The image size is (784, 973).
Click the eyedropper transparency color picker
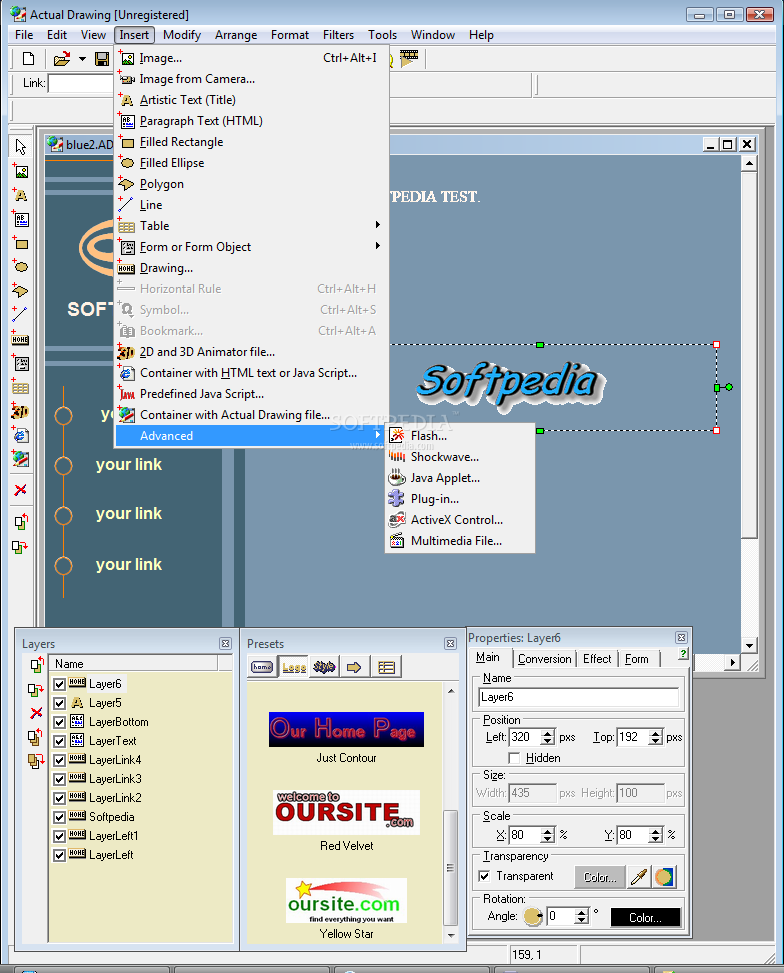638,877
